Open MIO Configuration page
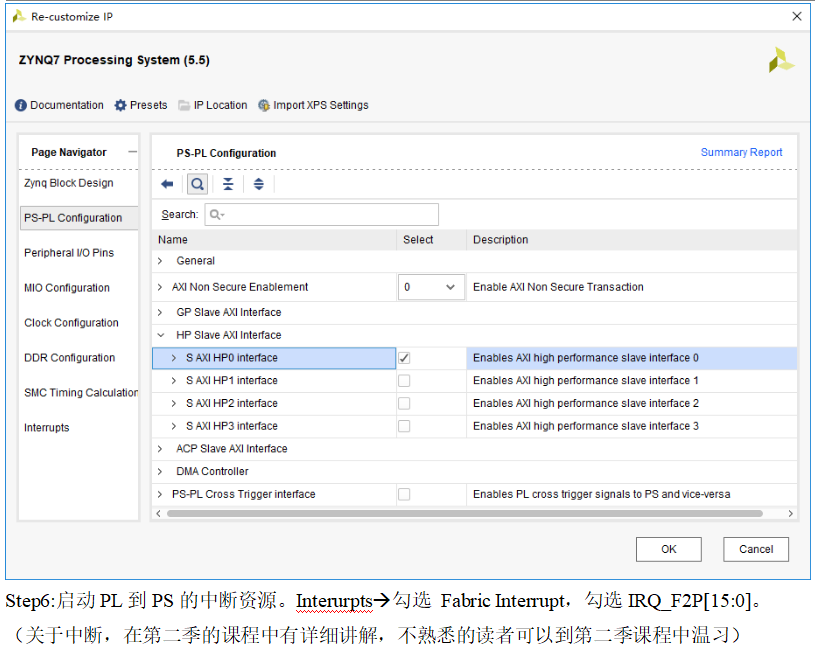The height and width of the screenshot is (650, 815). click(x=67, y=288)
